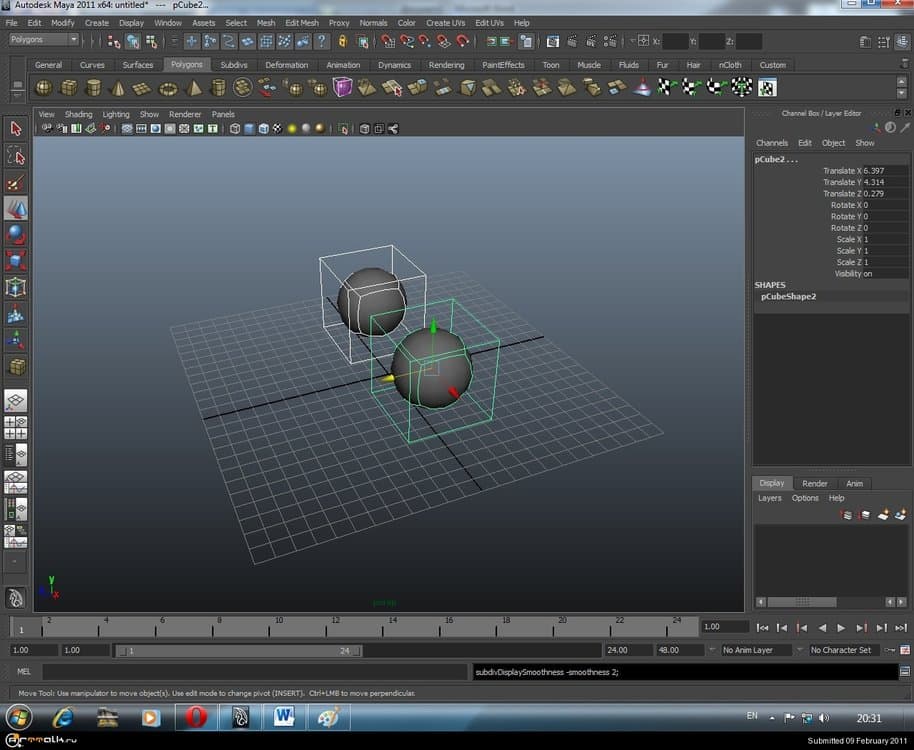Go to start of playback range
The height and width of the screenshot is (750, 914).
762,628
